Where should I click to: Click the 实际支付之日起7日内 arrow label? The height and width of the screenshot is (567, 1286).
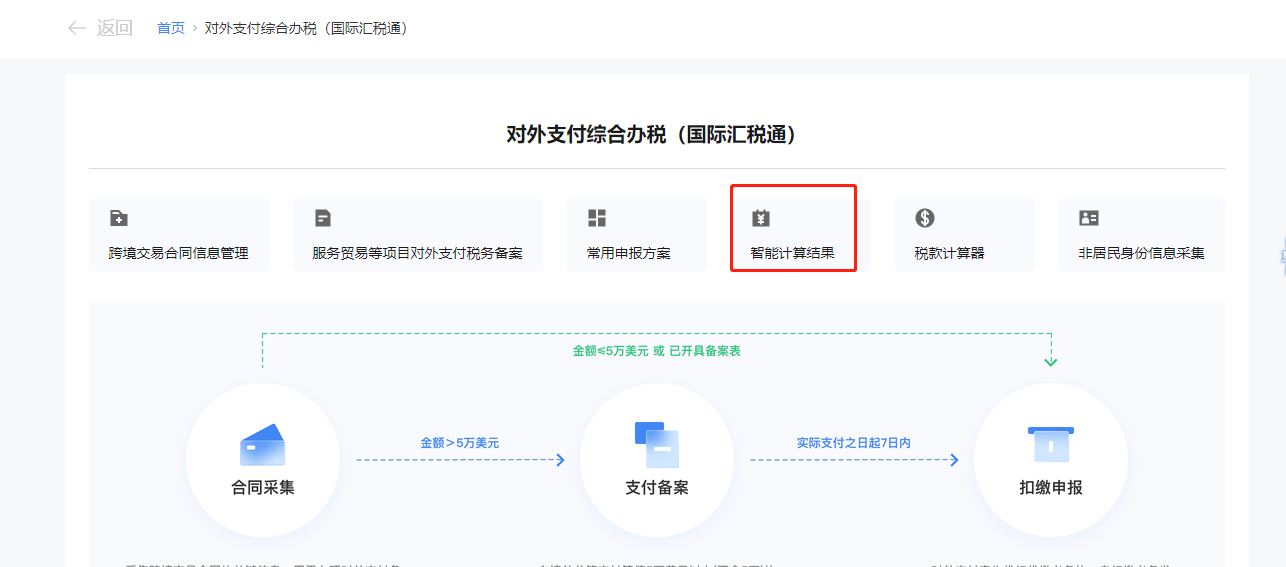click(x=853, y=442)
